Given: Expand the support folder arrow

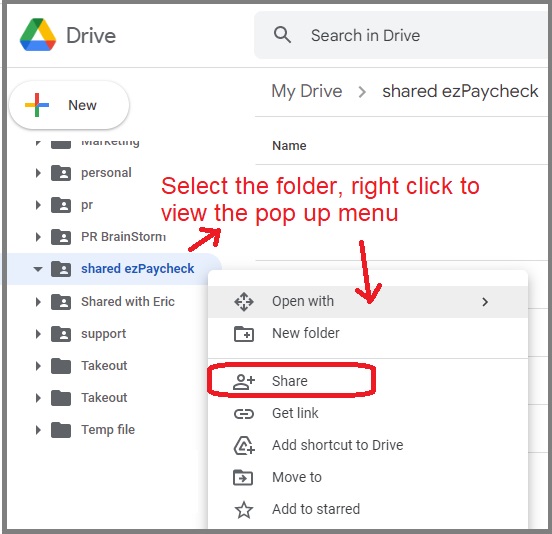Looking at the screenshot, I should pyautogui.click(x=38, y=334).
